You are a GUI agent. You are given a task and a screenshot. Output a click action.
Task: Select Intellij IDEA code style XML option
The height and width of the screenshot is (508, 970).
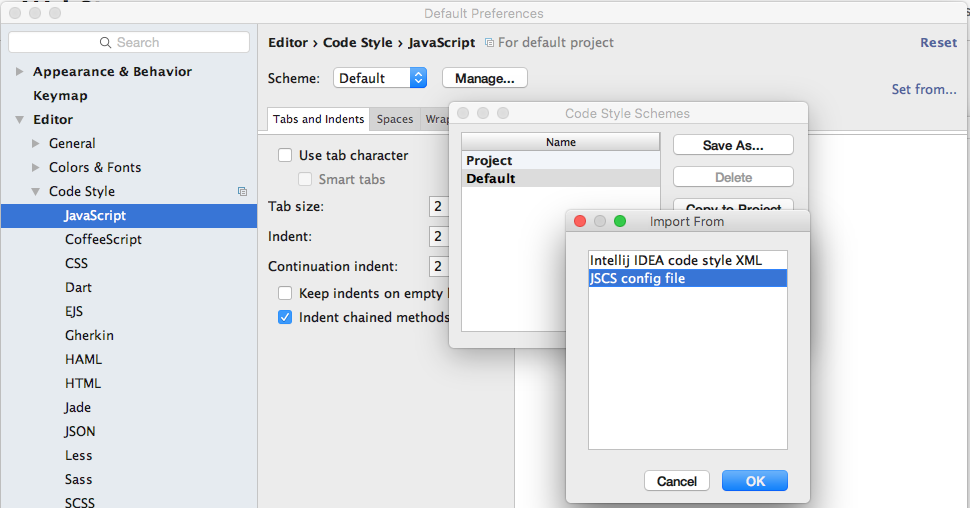pyautogui.click(x=676, y=260)
